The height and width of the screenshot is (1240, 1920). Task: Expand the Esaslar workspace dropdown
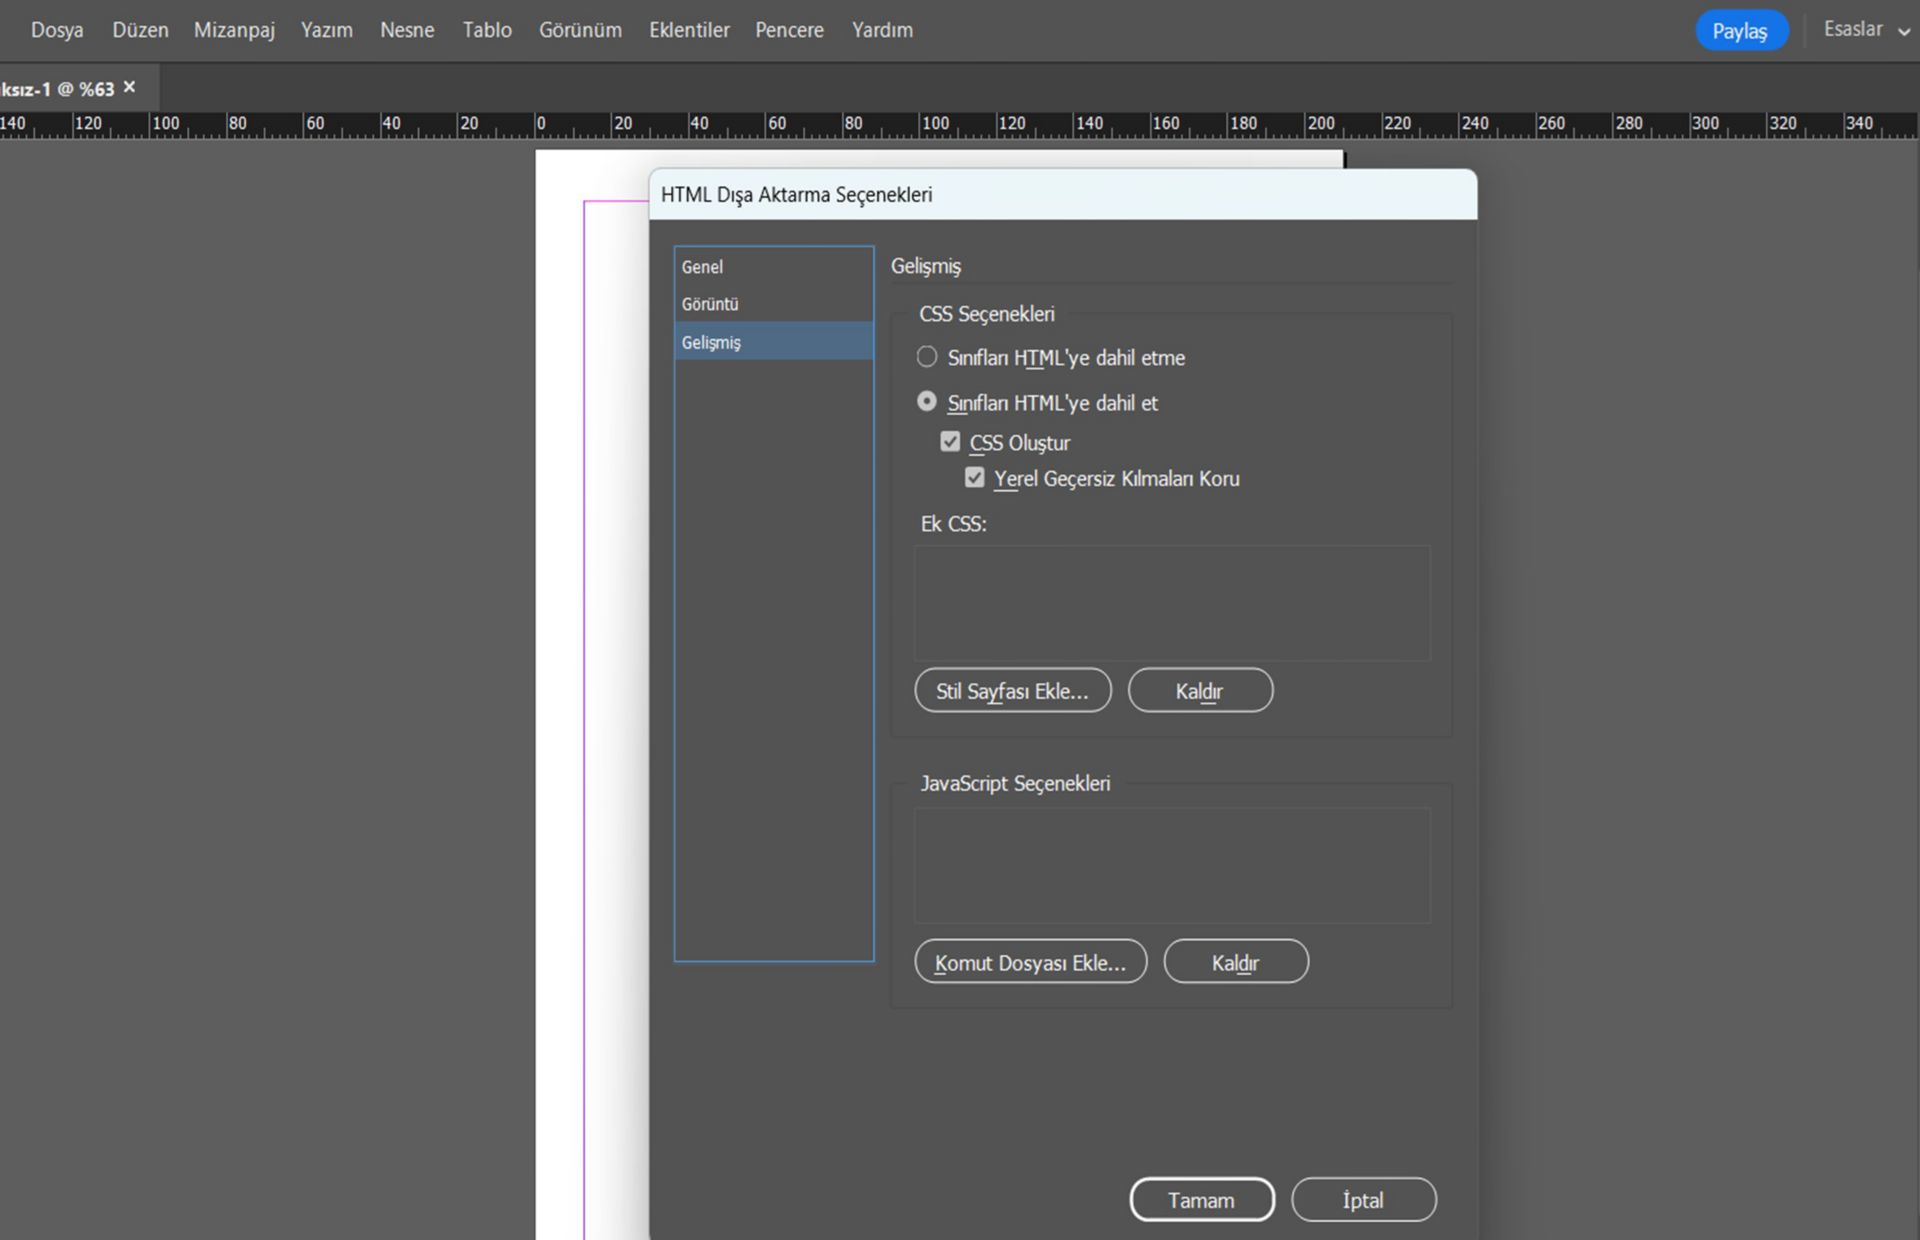(x=1866, y=30)
